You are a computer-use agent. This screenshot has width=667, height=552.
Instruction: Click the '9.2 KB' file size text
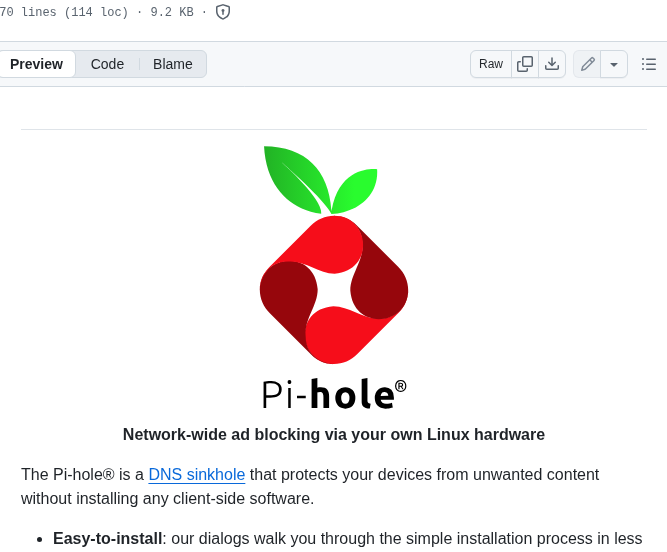pos(172,12)
